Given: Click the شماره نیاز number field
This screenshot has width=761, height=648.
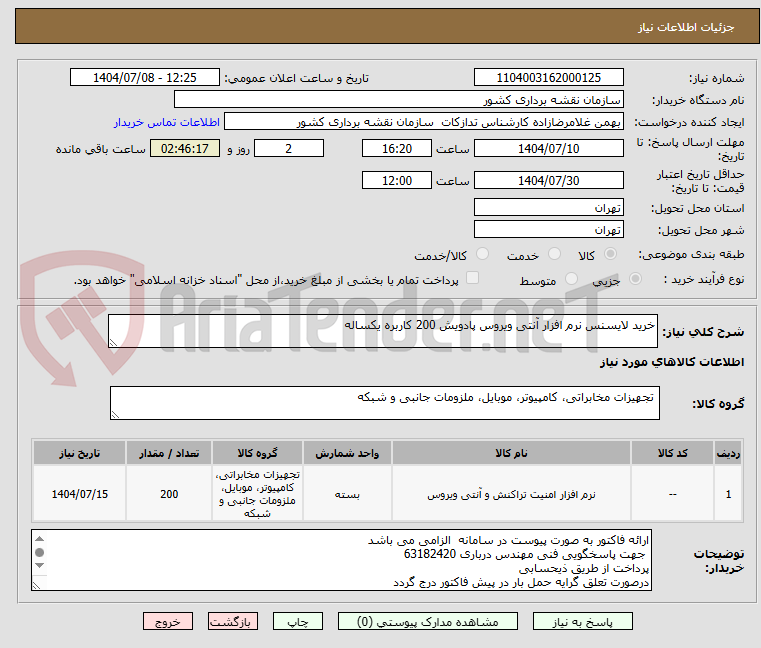Looking at the screenshot, I should (548, 78).
